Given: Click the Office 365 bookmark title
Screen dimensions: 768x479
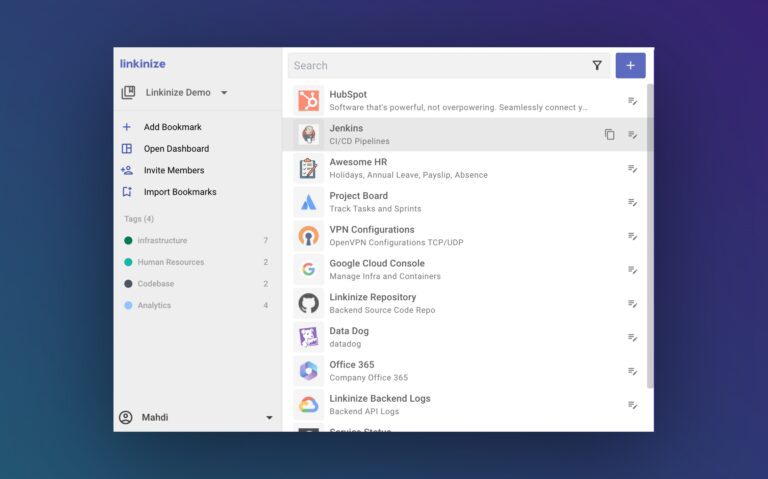Looking at the screenshot, I should coord(352,365).
